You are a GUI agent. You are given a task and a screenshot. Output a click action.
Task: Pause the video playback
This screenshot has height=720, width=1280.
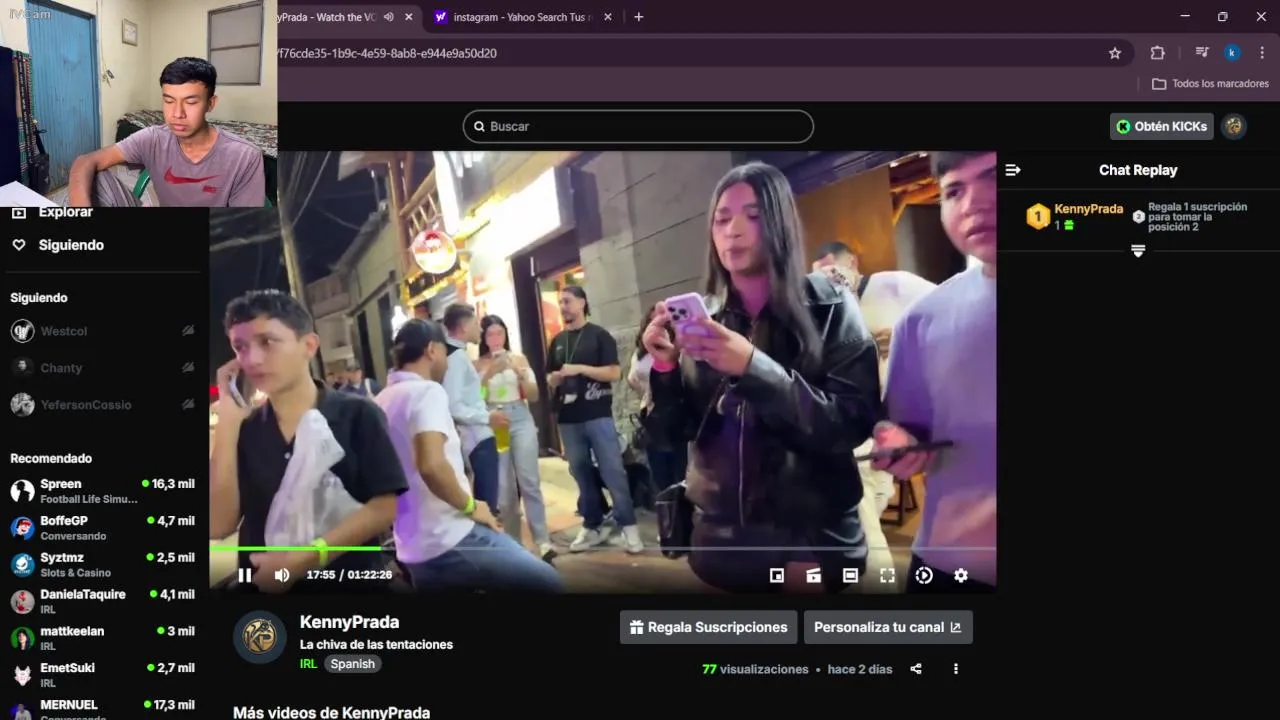pos(245,575)
